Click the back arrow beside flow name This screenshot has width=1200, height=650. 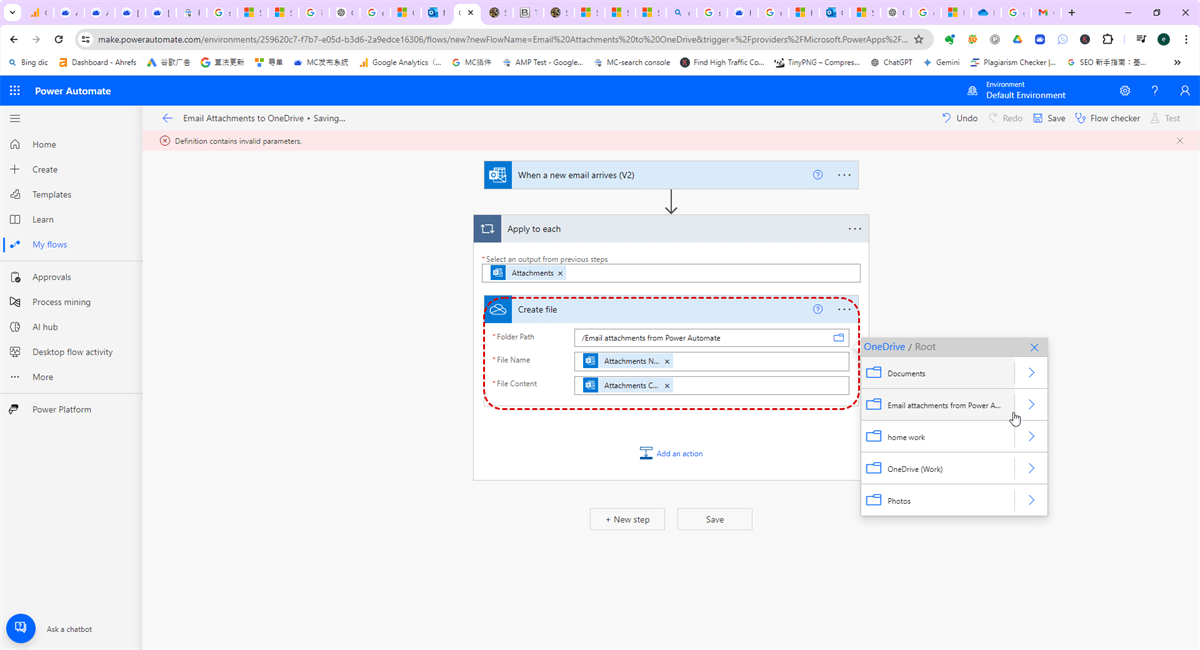167,118
